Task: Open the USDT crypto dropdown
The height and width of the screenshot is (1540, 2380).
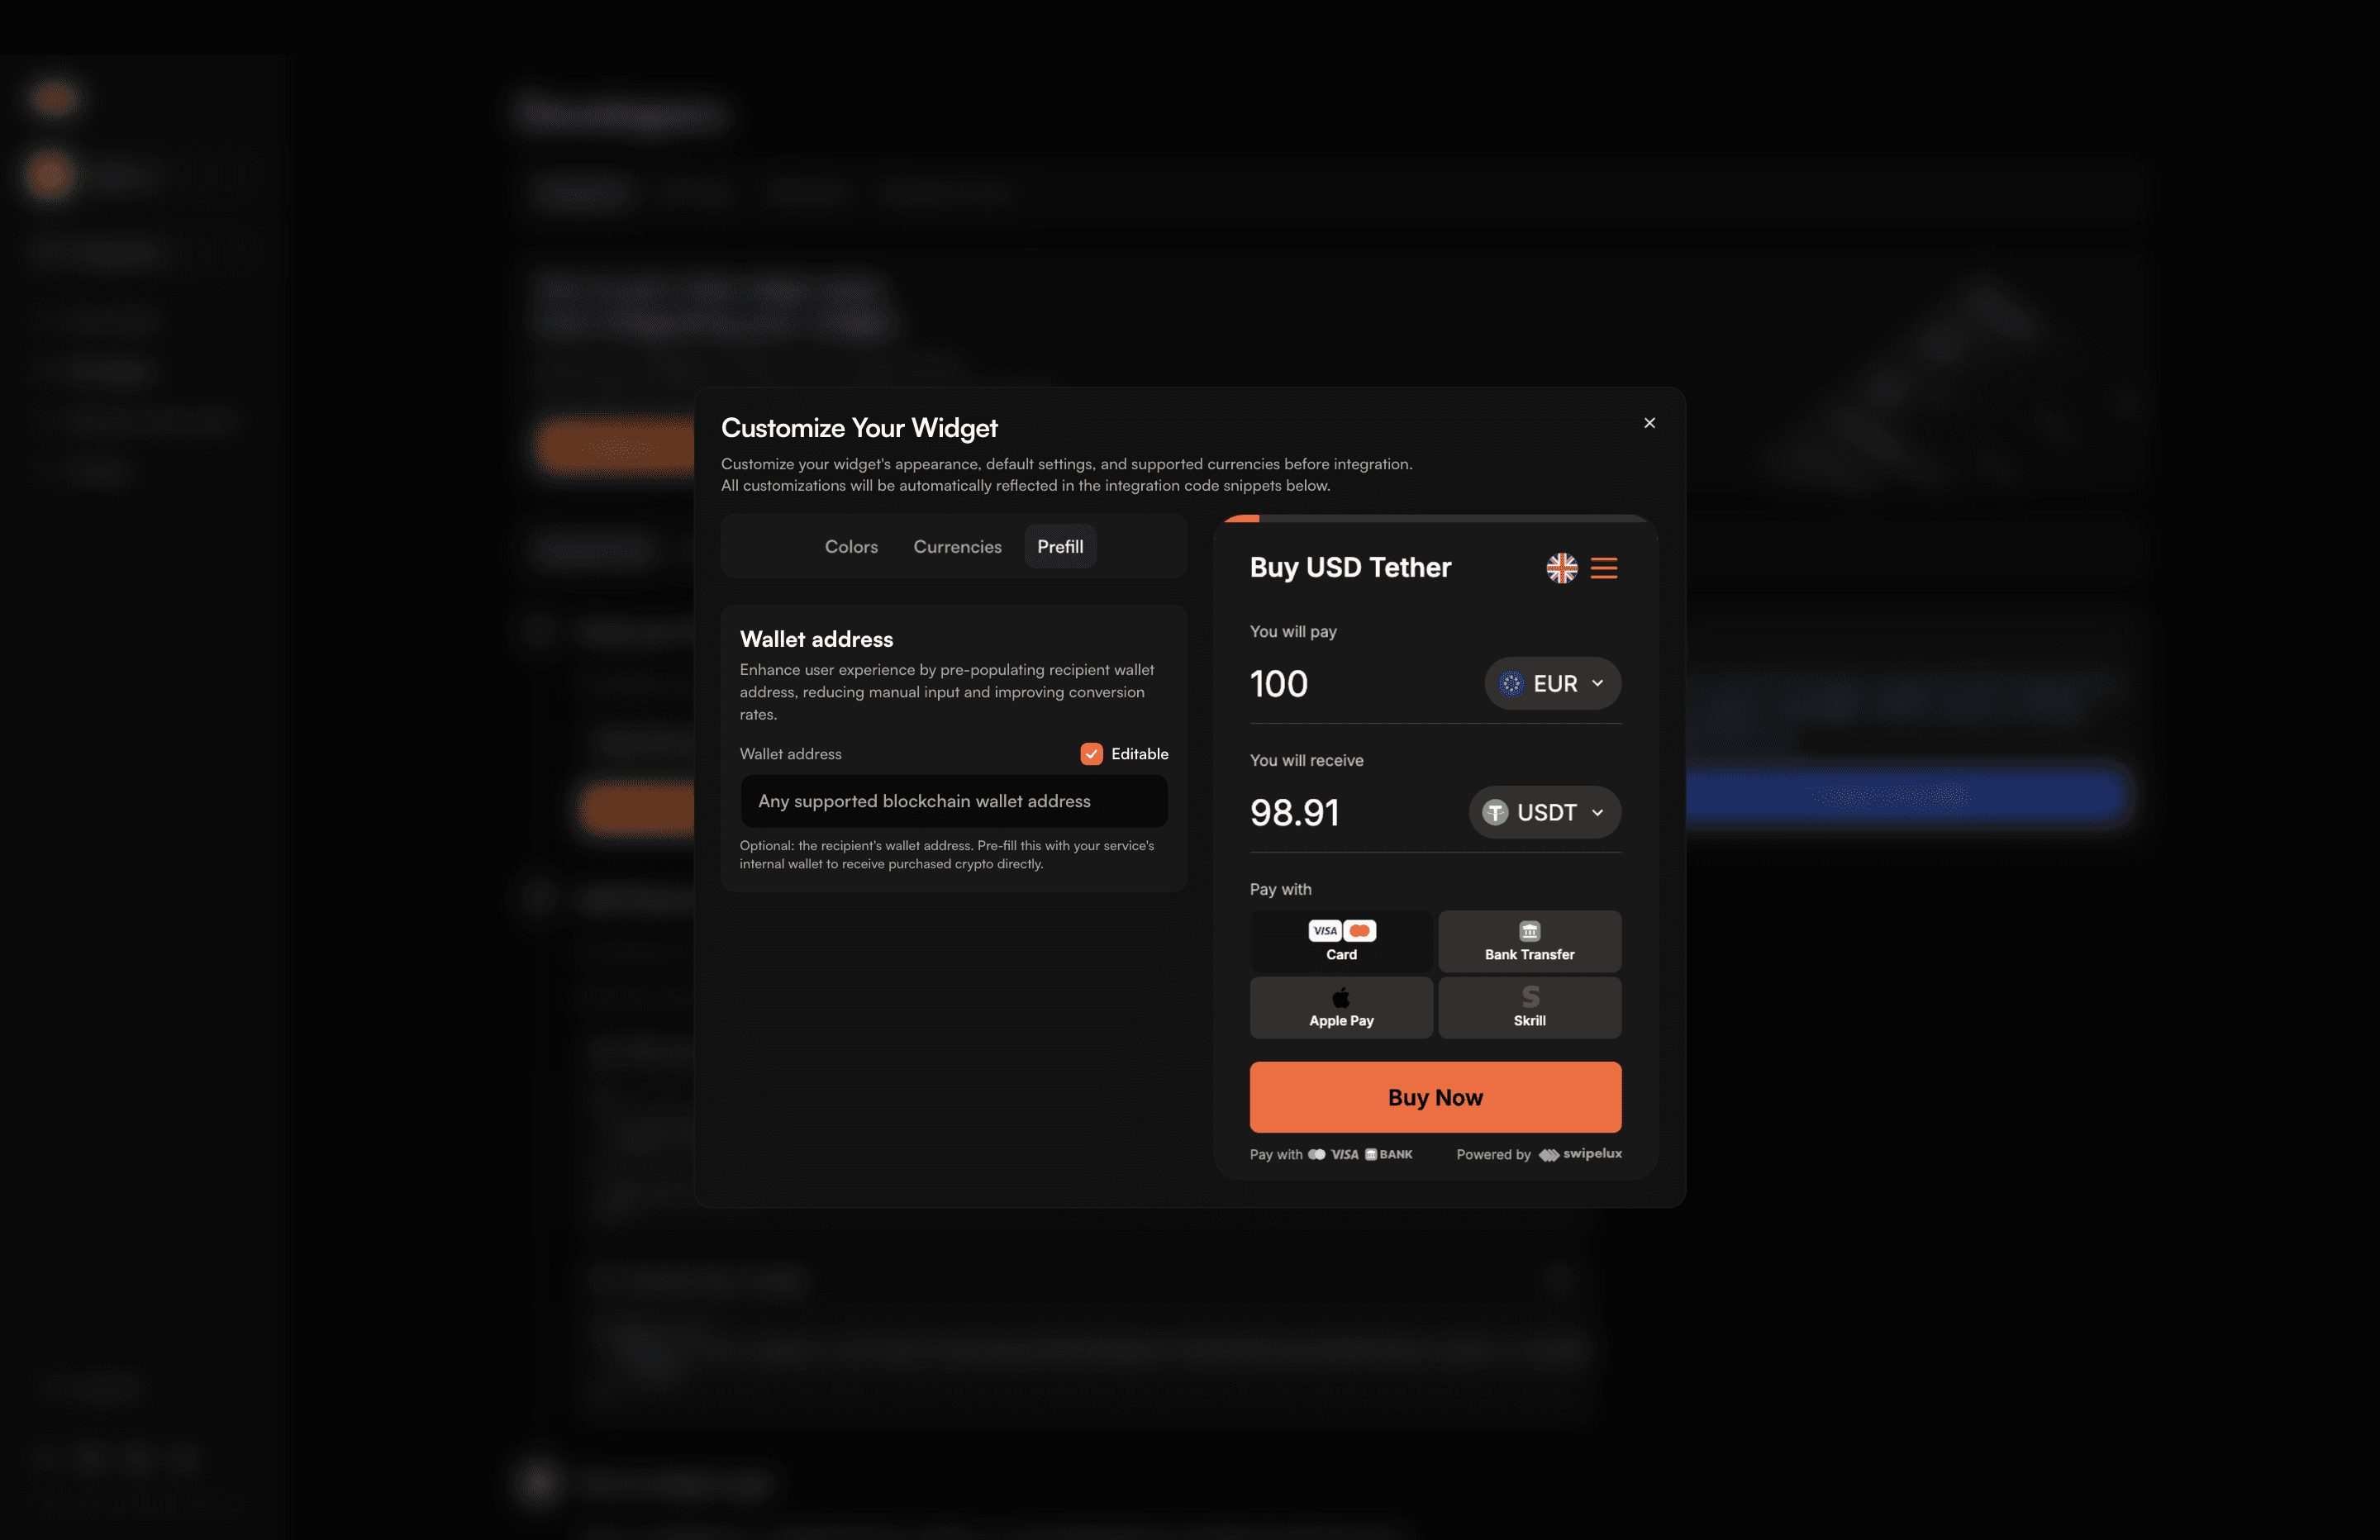Action: pos(1544,812)
